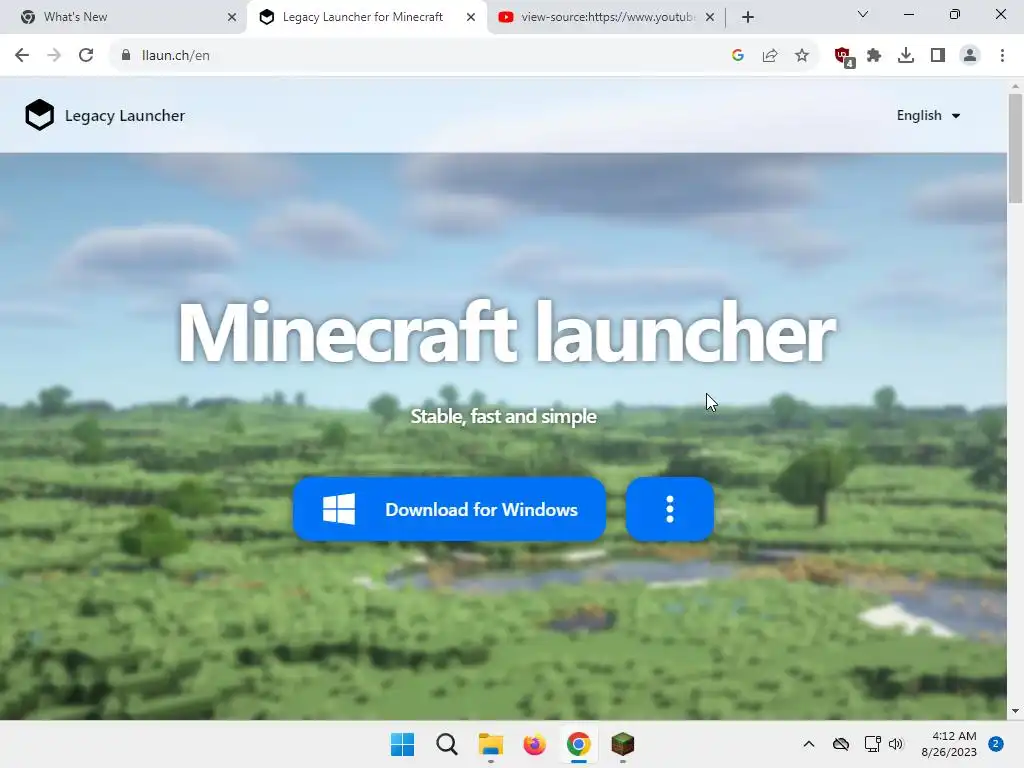Open Chrome downloads icon
Image resolution: width=1024 pixels, height=768 pixels.
pos(906,56)
